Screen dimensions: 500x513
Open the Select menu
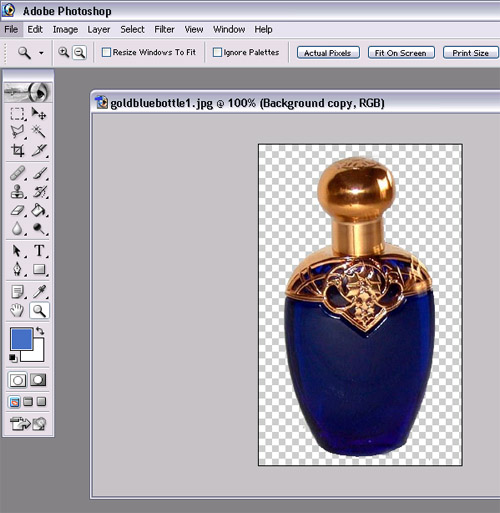(x=132, y=29)
